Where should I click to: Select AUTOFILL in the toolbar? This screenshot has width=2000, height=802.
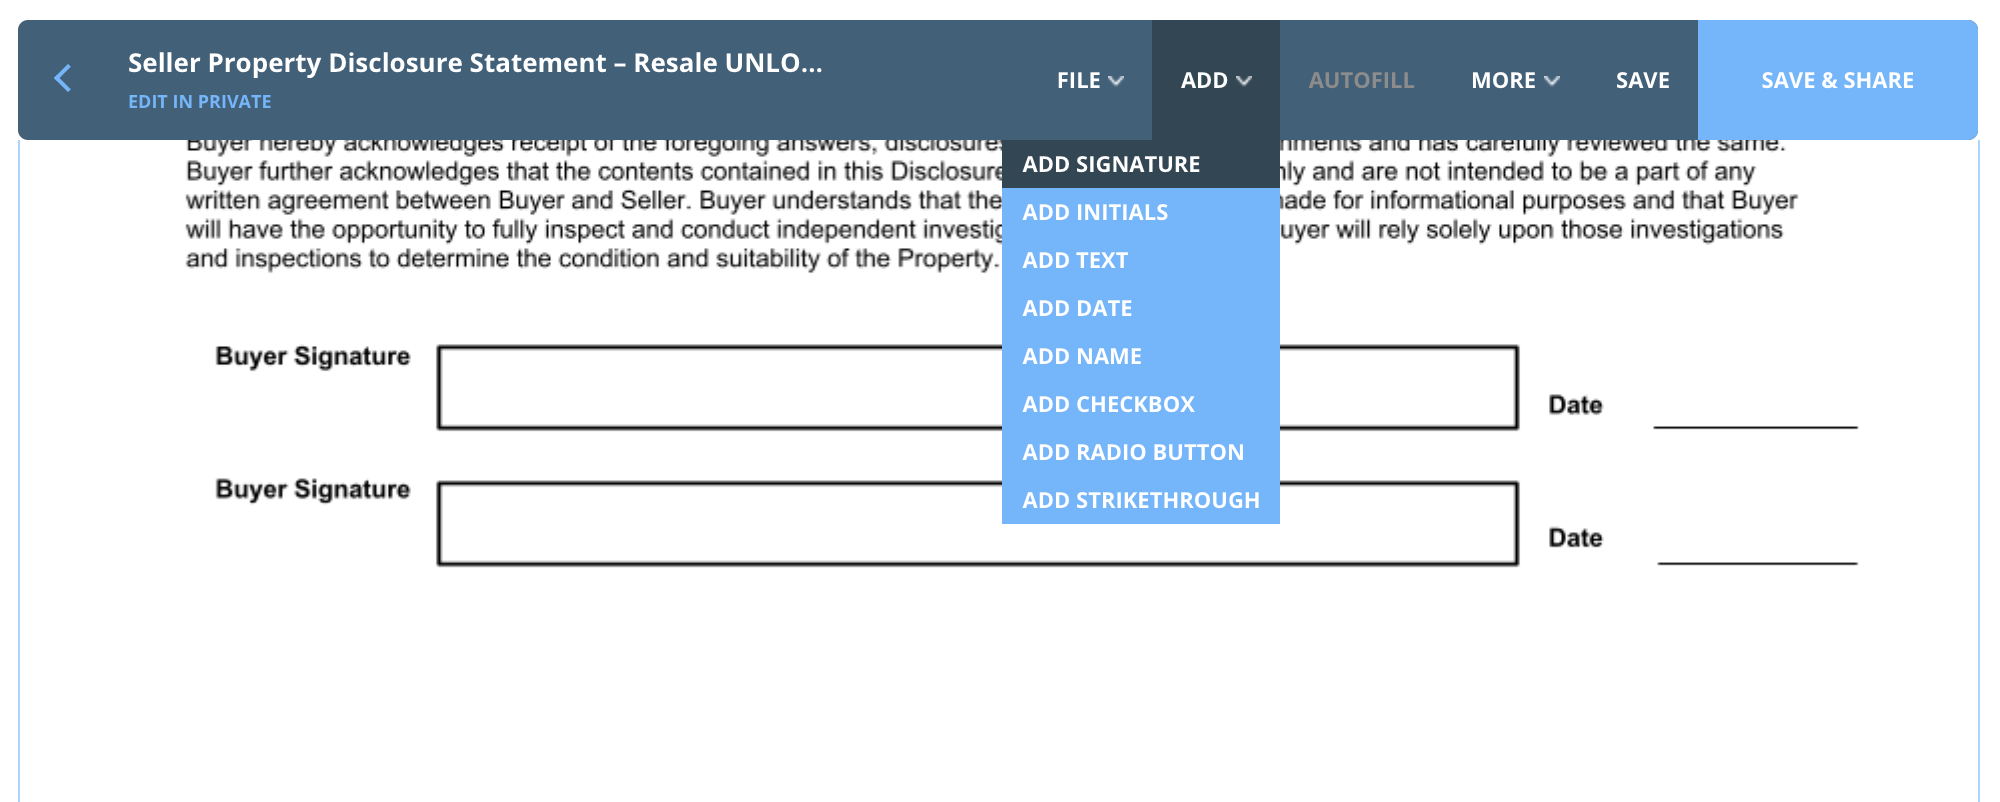coord(1361,80)
